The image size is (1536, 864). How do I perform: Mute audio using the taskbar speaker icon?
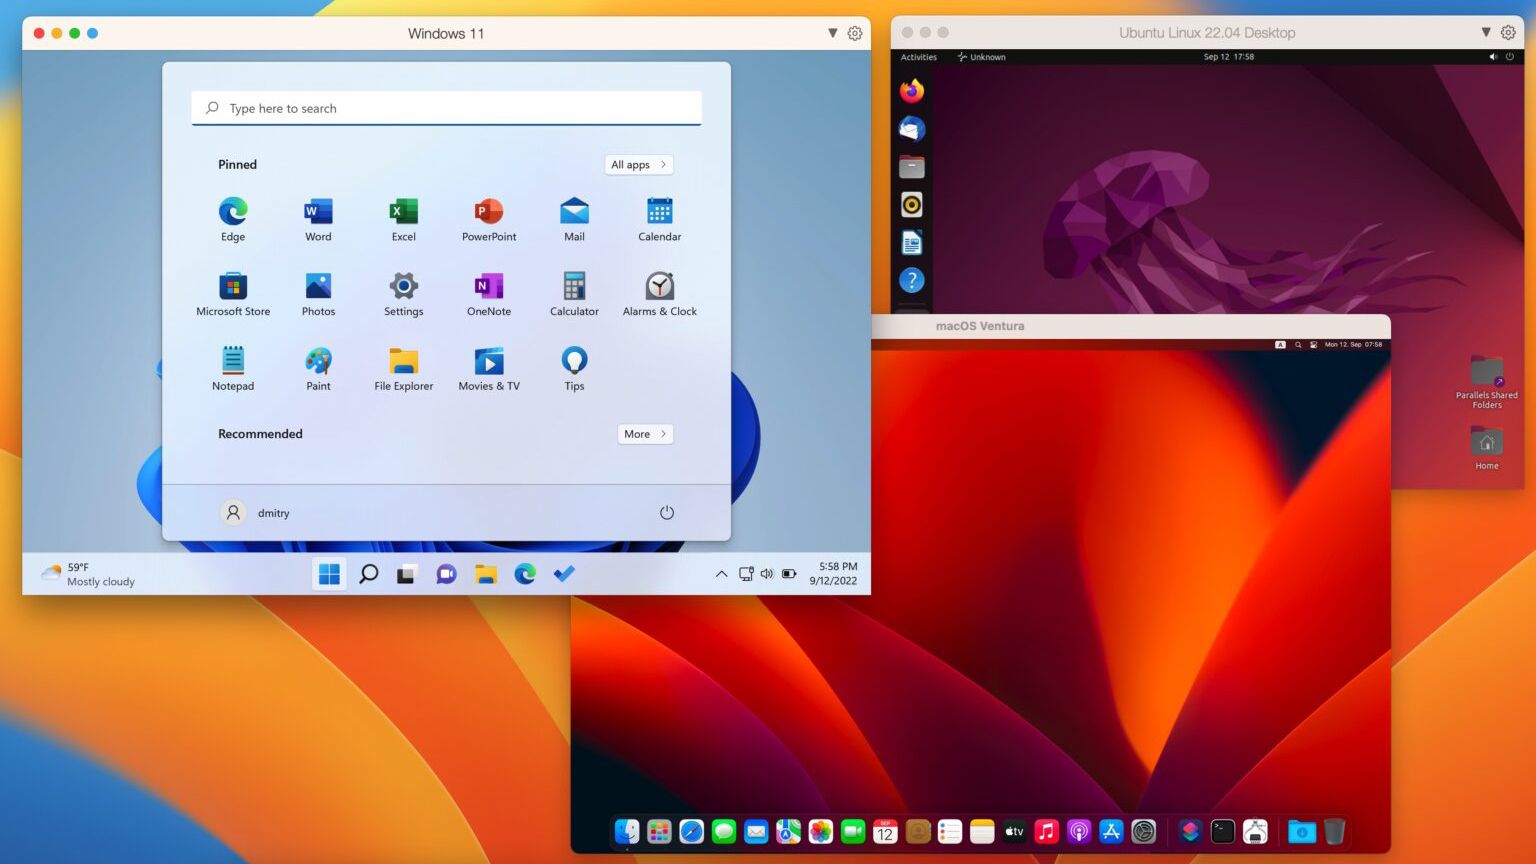(767, 573)
